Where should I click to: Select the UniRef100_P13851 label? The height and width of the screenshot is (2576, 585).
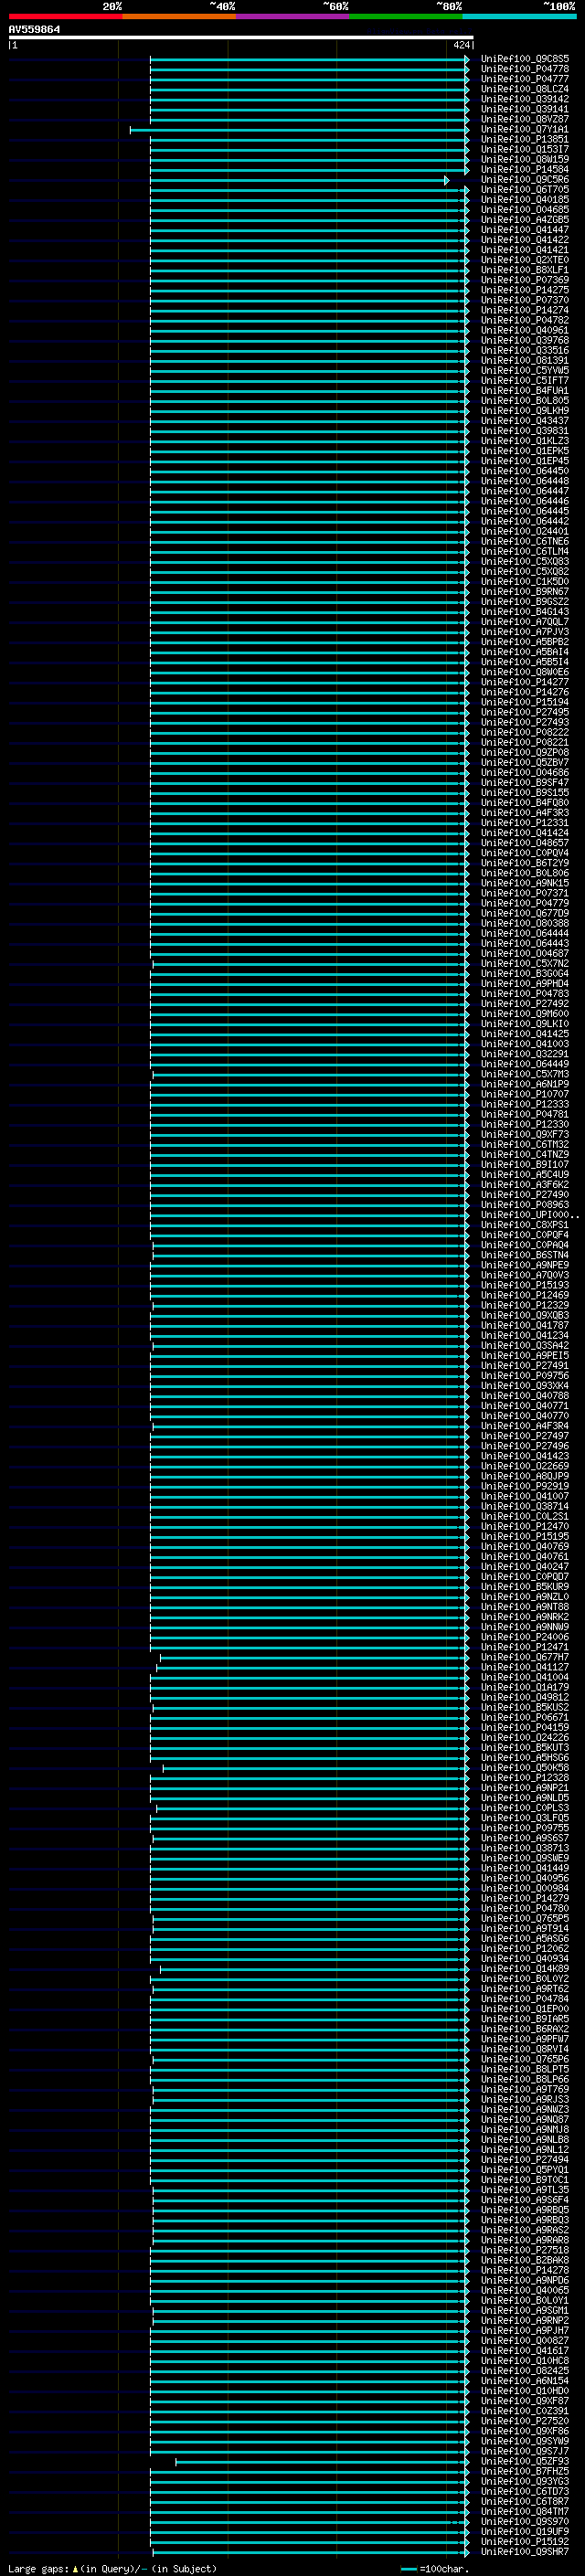525,139
